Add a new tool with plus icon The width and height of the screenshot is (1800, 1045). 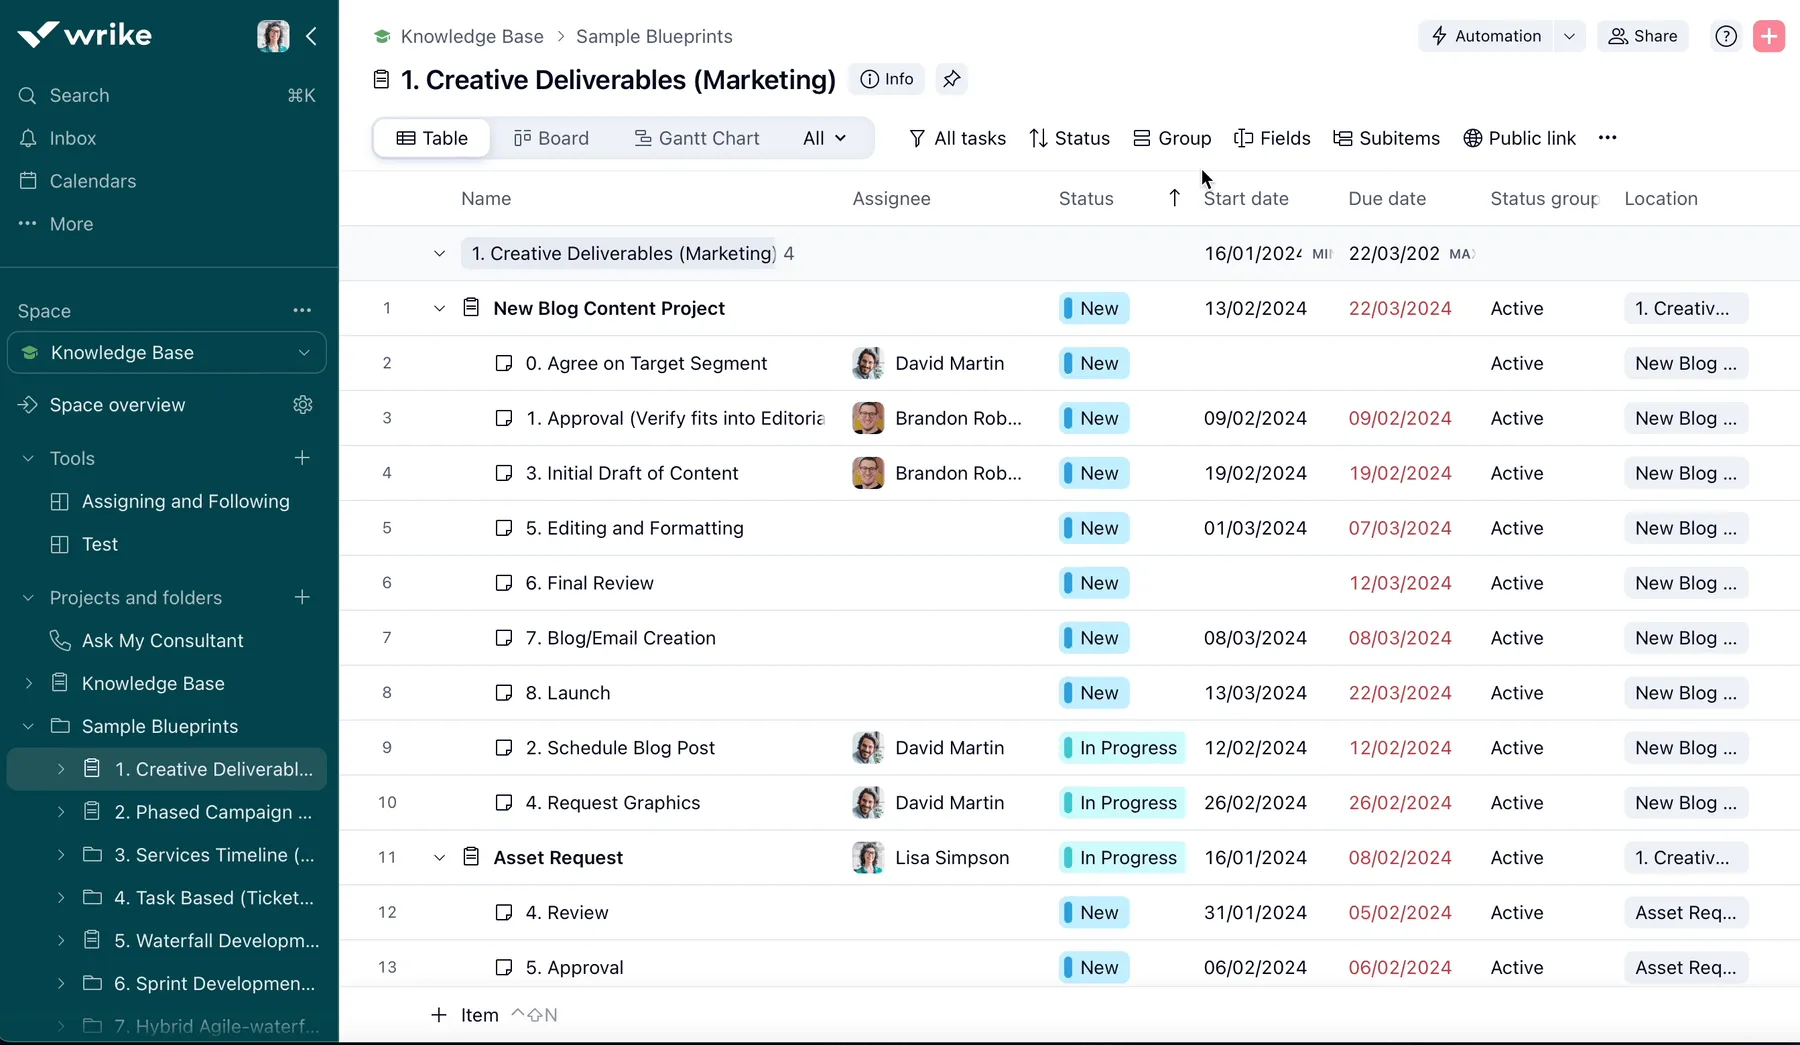tap(302, 458)
